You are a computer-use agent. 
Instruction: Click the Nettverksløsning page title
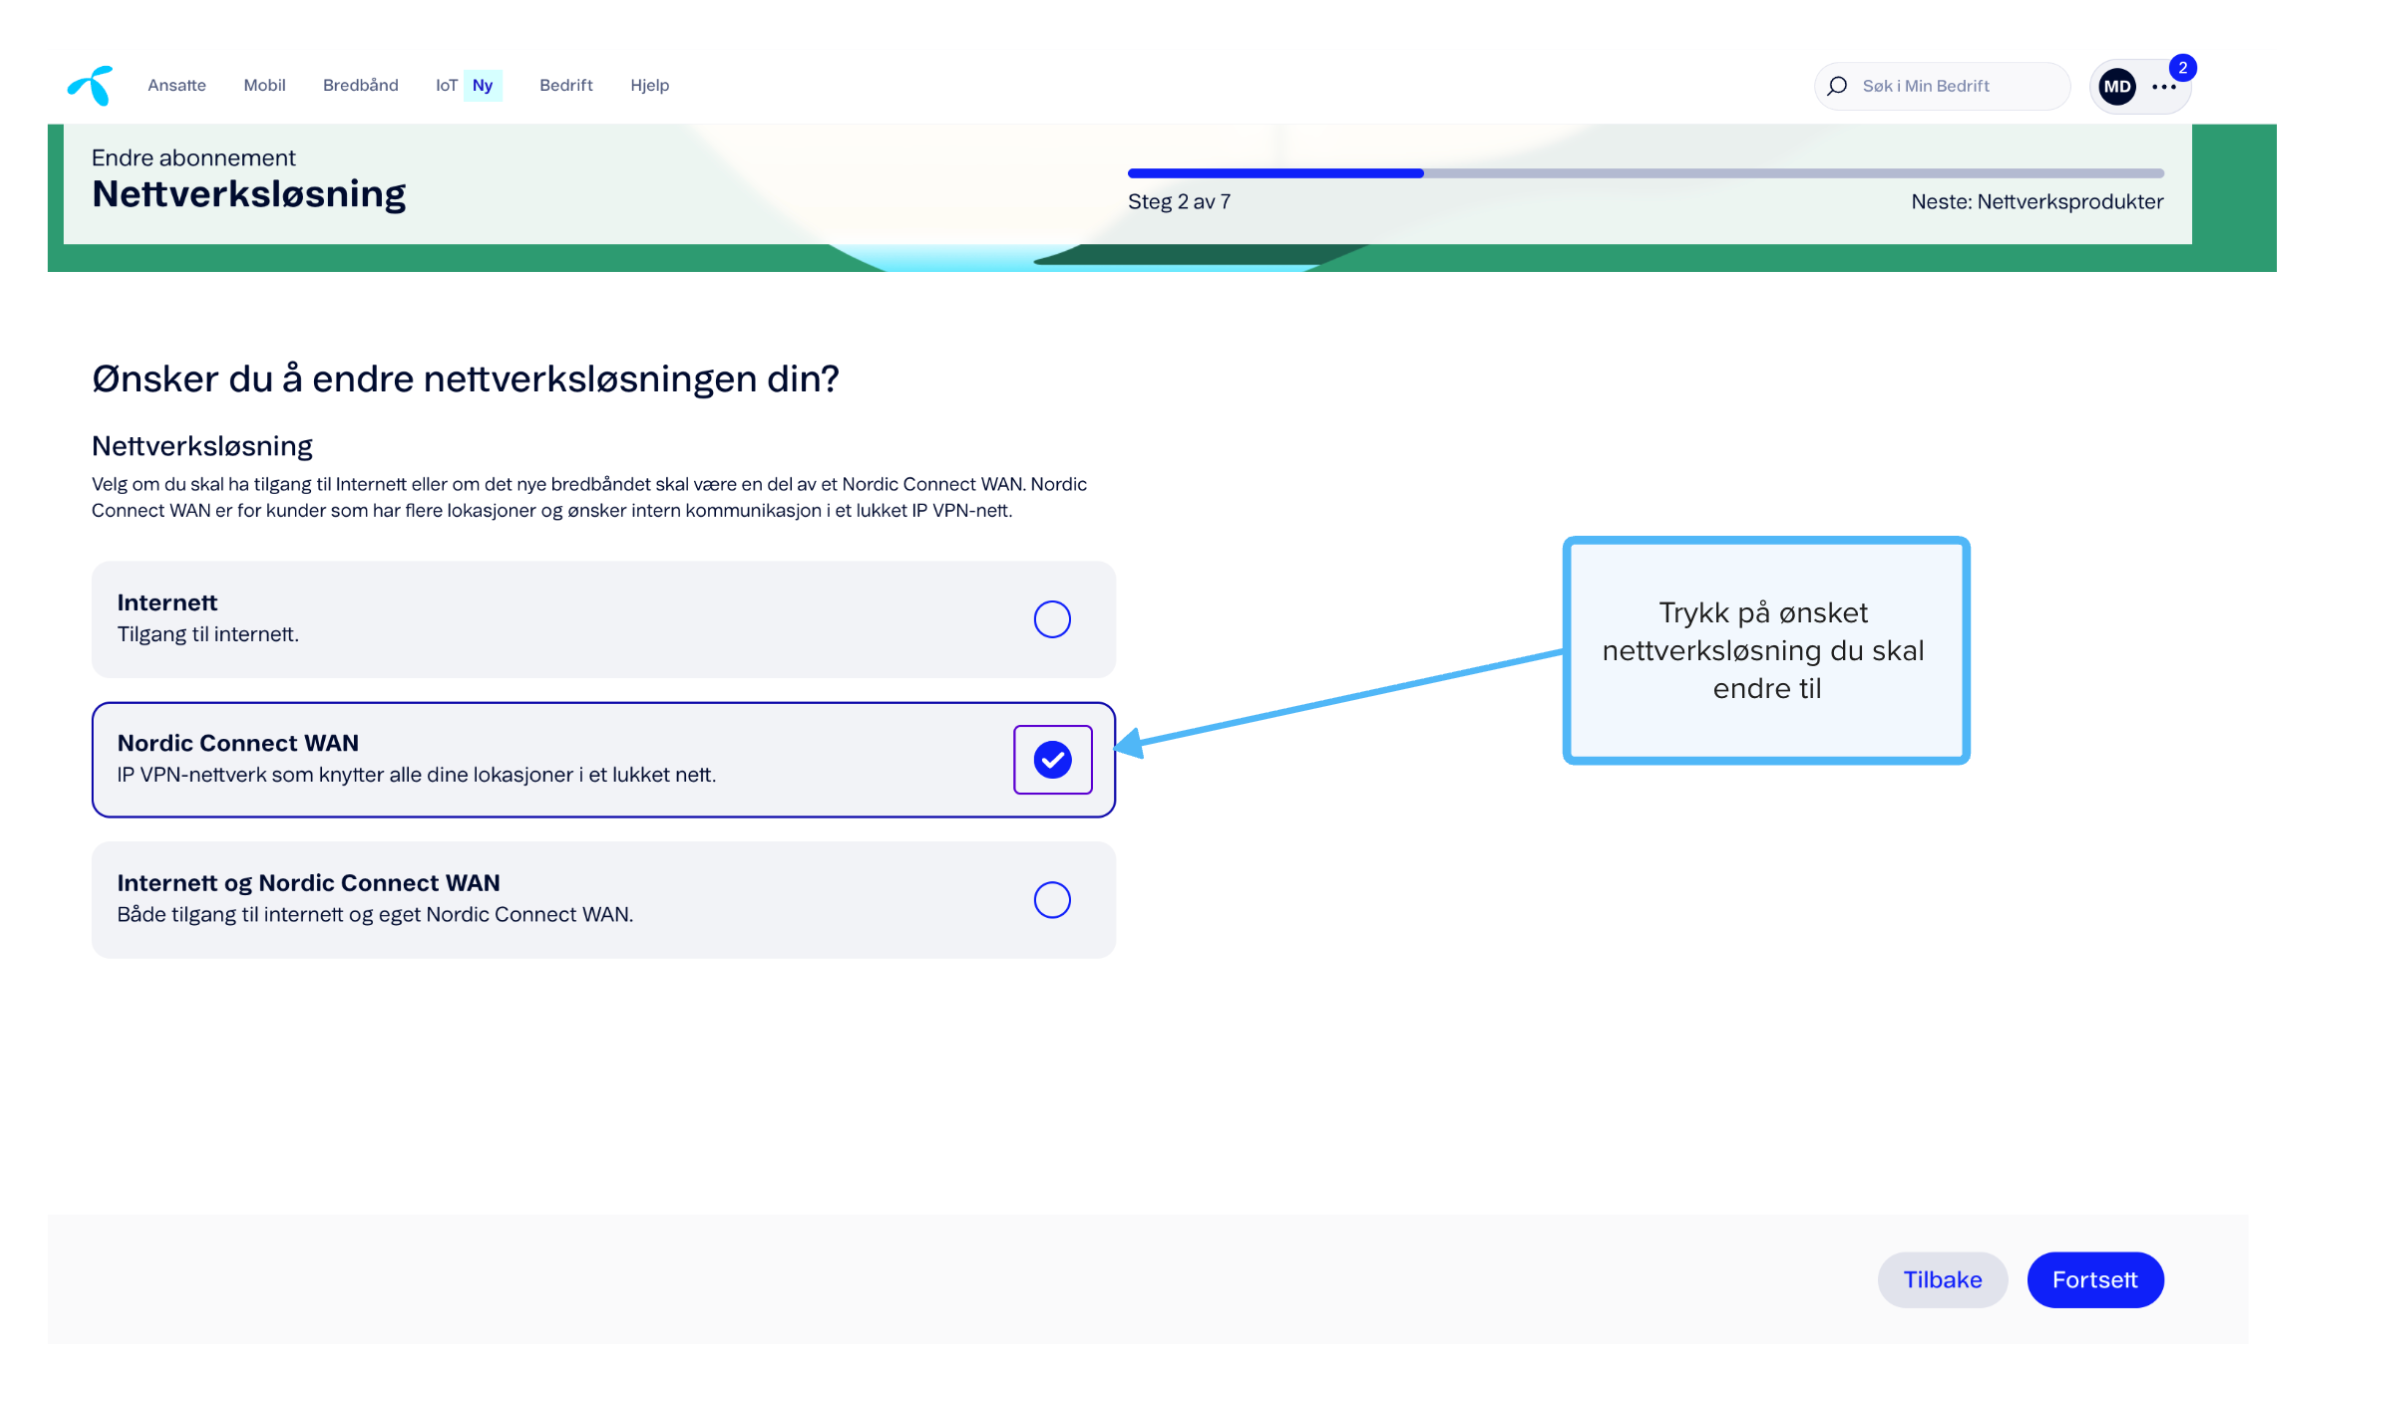(249, 194)
